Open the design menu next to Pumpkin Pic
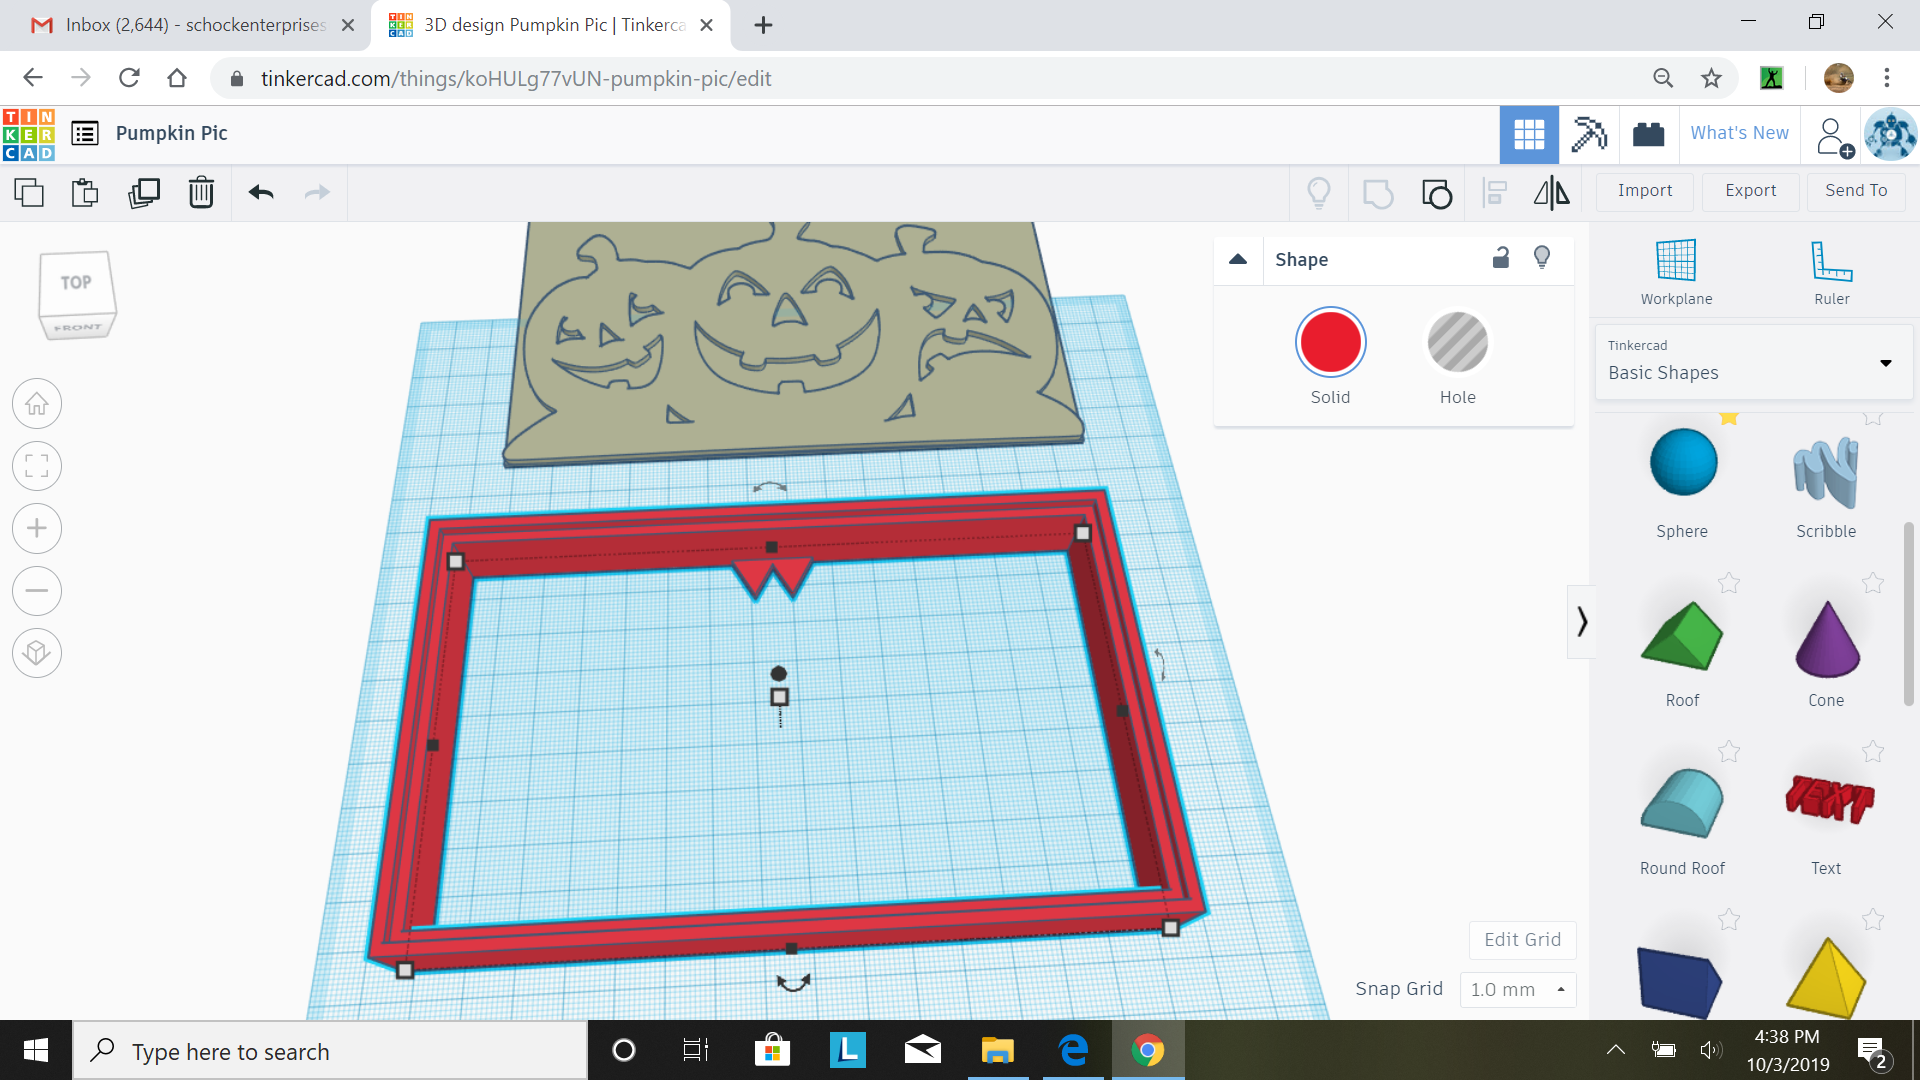Screen dimensions: 1920x1080 [85, 132]
